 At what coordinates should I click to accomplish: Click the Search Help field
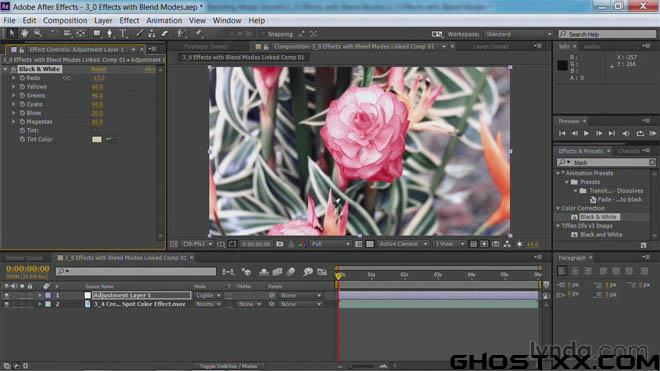point(607,34)
